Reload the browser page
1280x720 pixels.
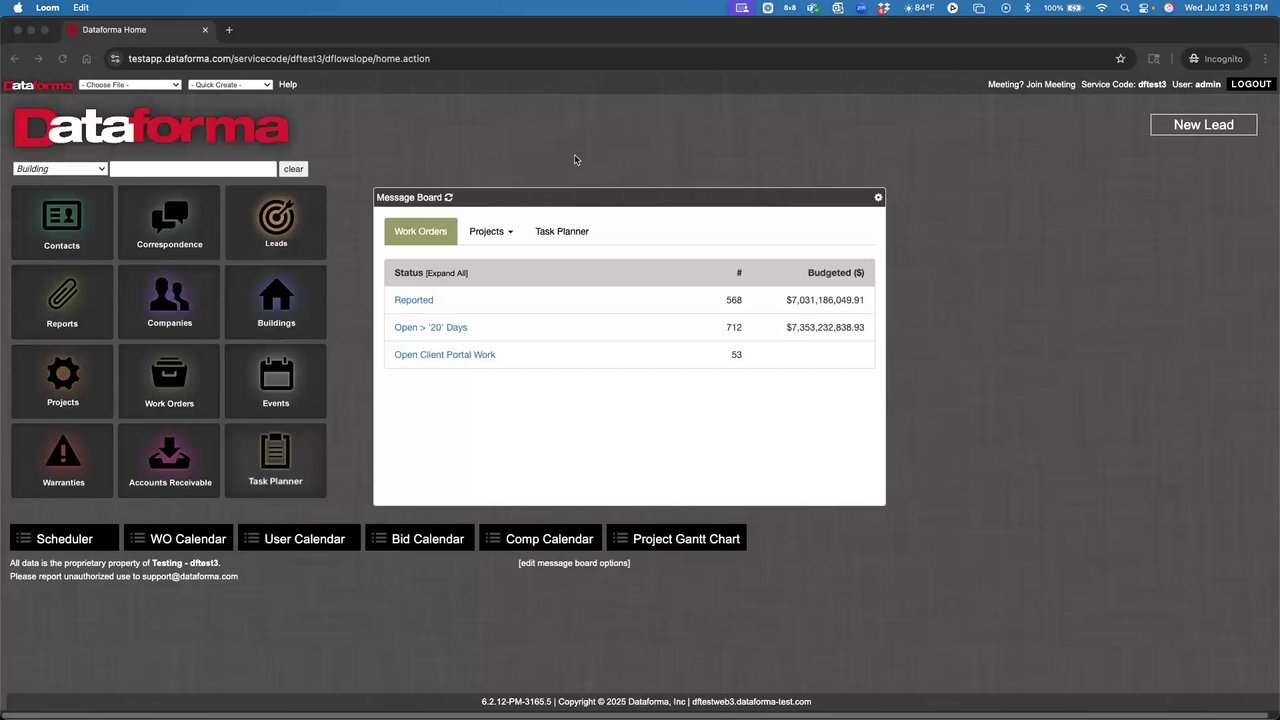click(62, 59)
